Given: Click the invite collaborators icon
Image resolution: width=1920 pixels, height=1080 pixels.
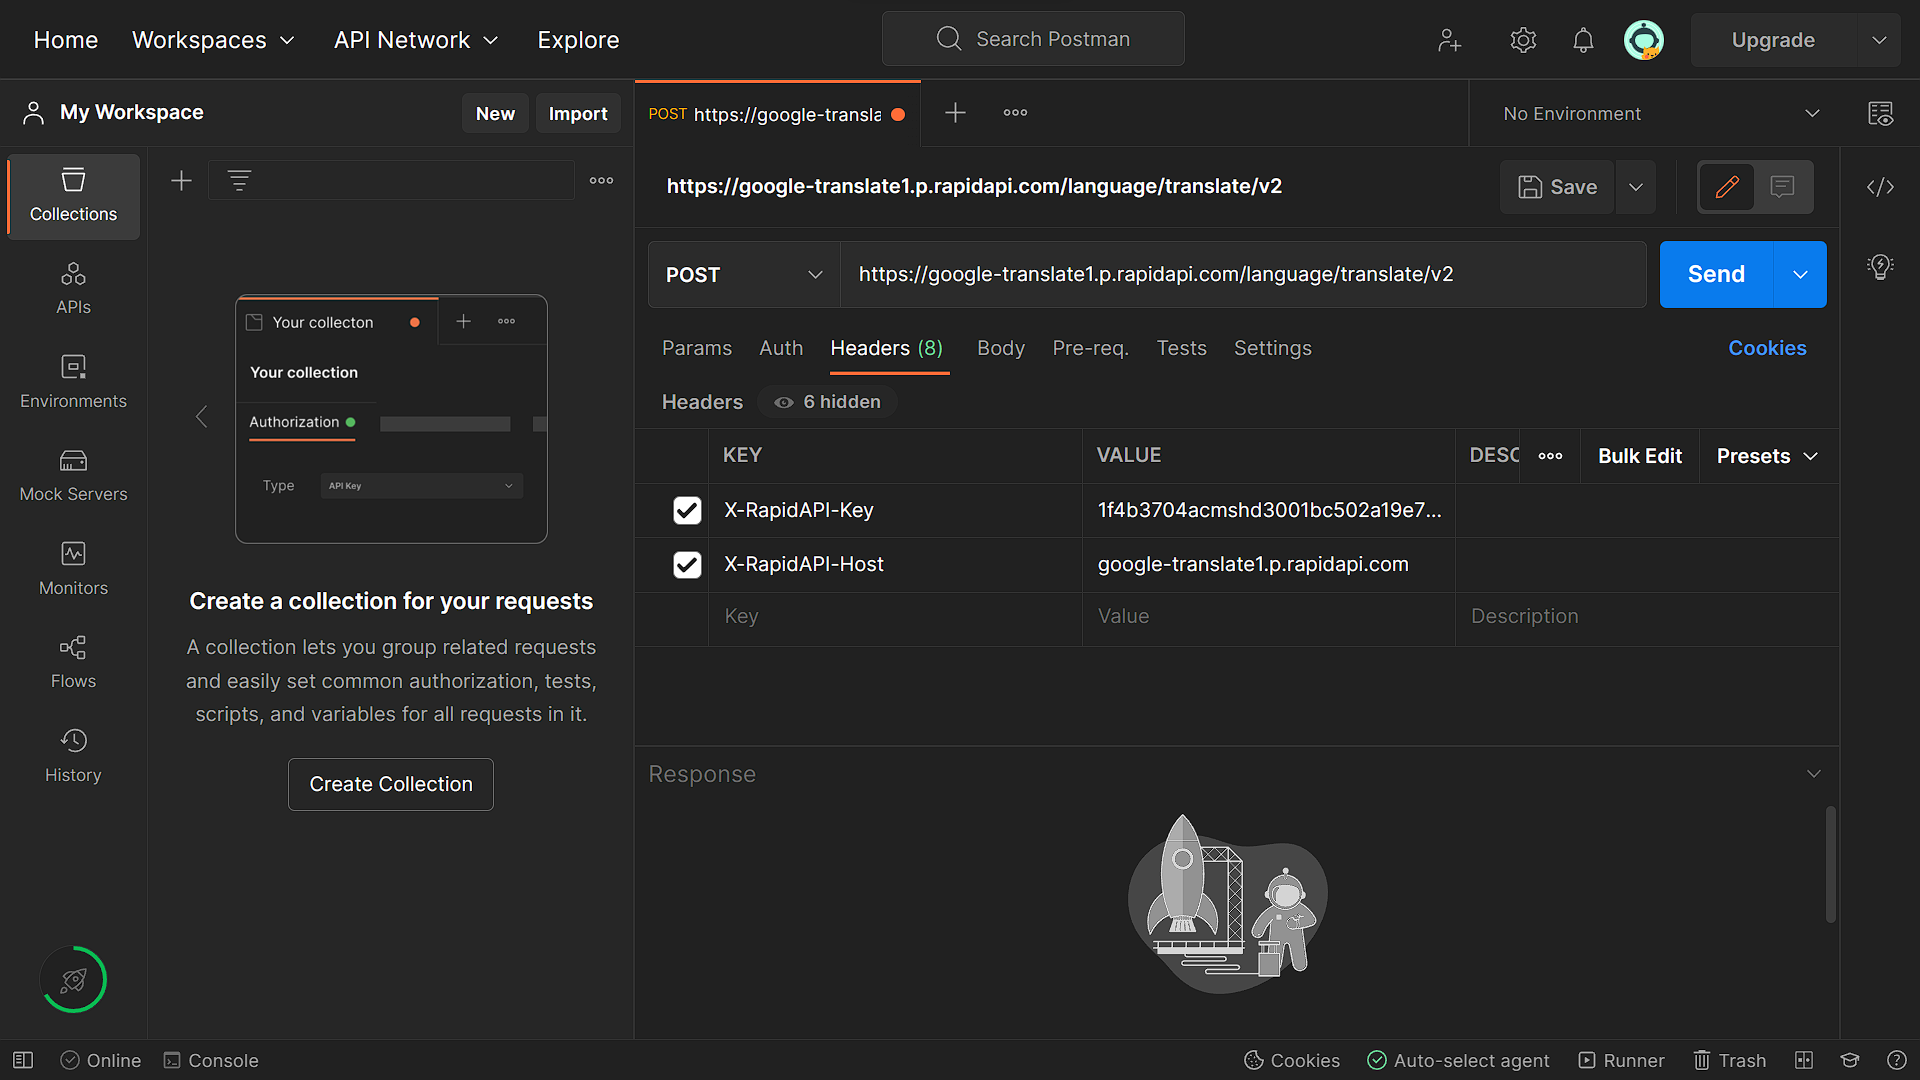Looking at the screenshot, I should tap(1449, 40).
